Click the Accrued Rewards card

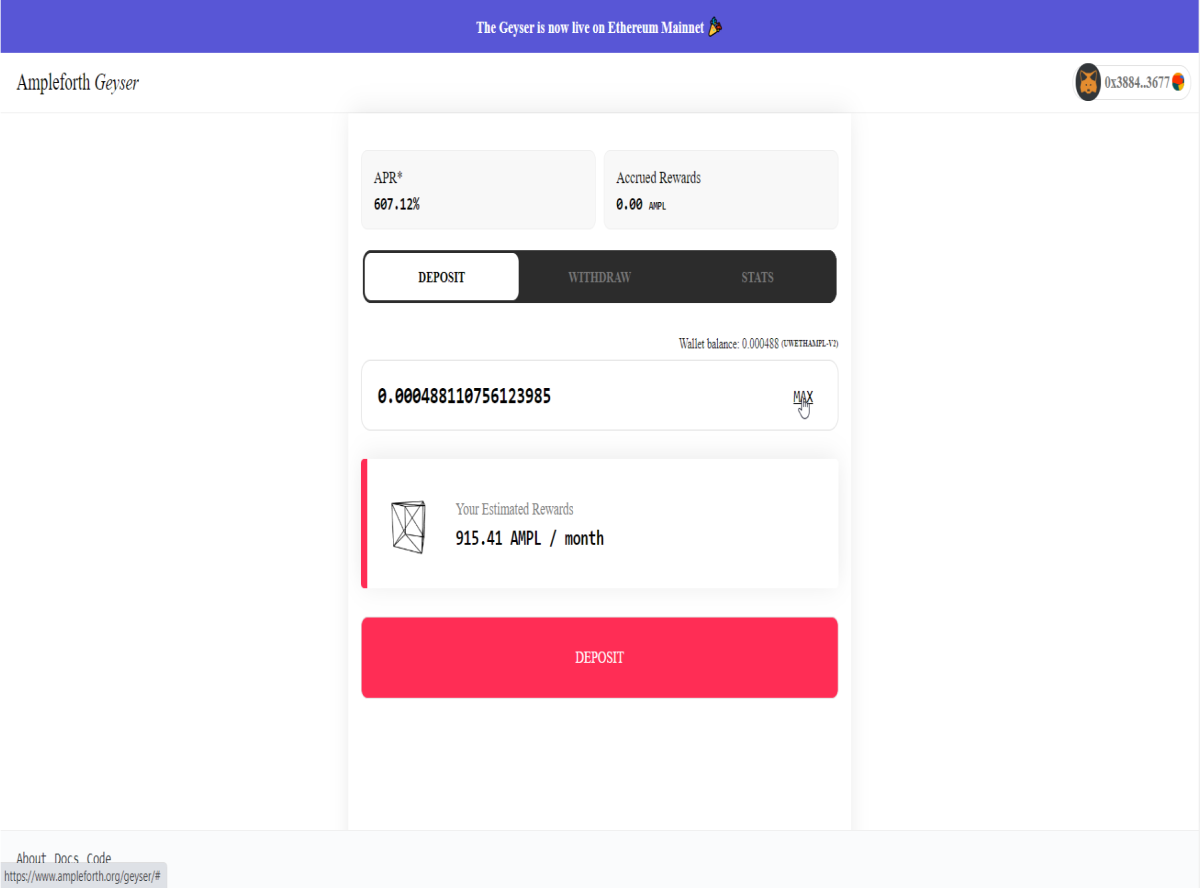point(721,190)
